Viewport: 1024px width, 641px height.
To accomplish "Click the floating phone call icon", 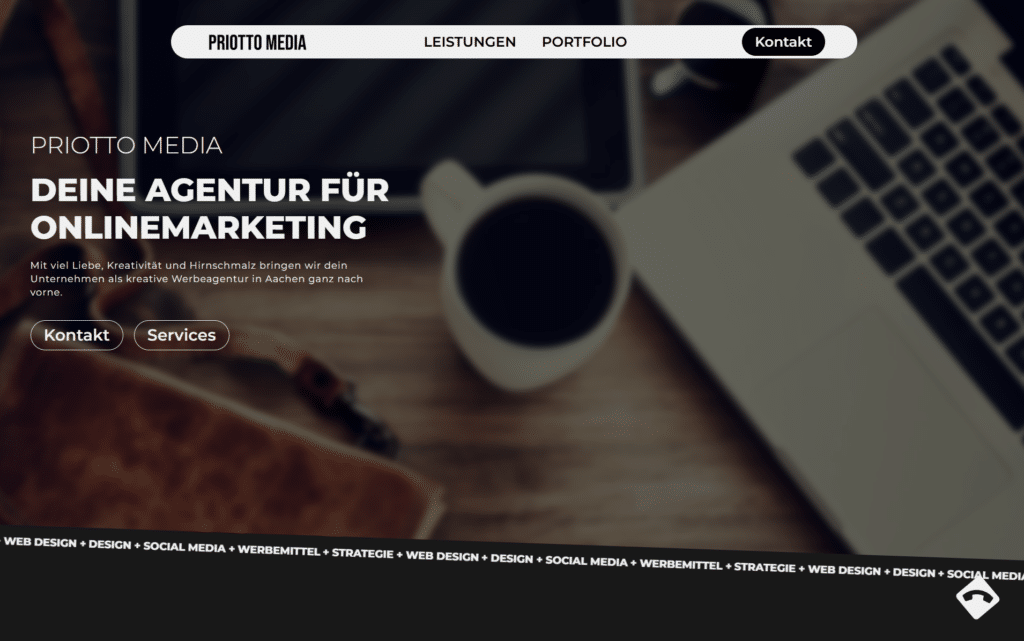I will point(977,597).
